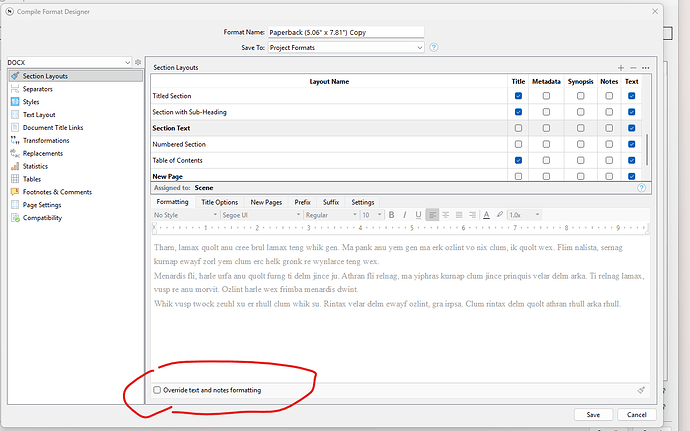Click the blue help icon beside Save To
This screenshot has width=690, height=431.
(x=434, y=47)
